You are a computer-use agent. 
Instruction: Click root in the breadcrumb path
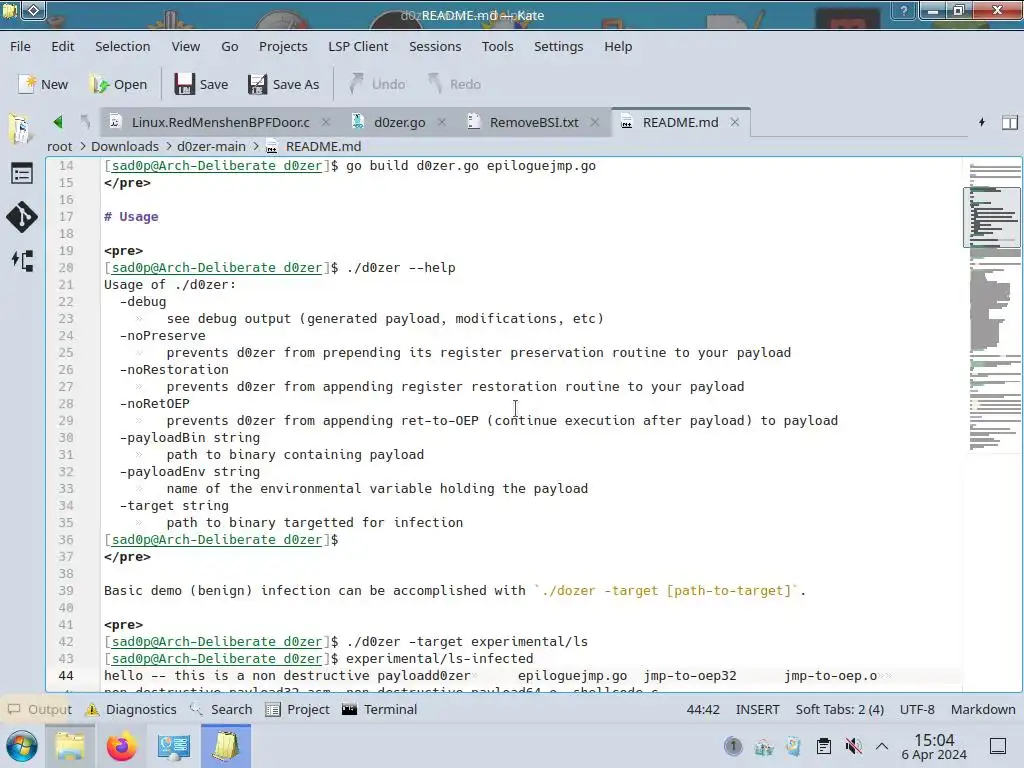coord(59,146)
